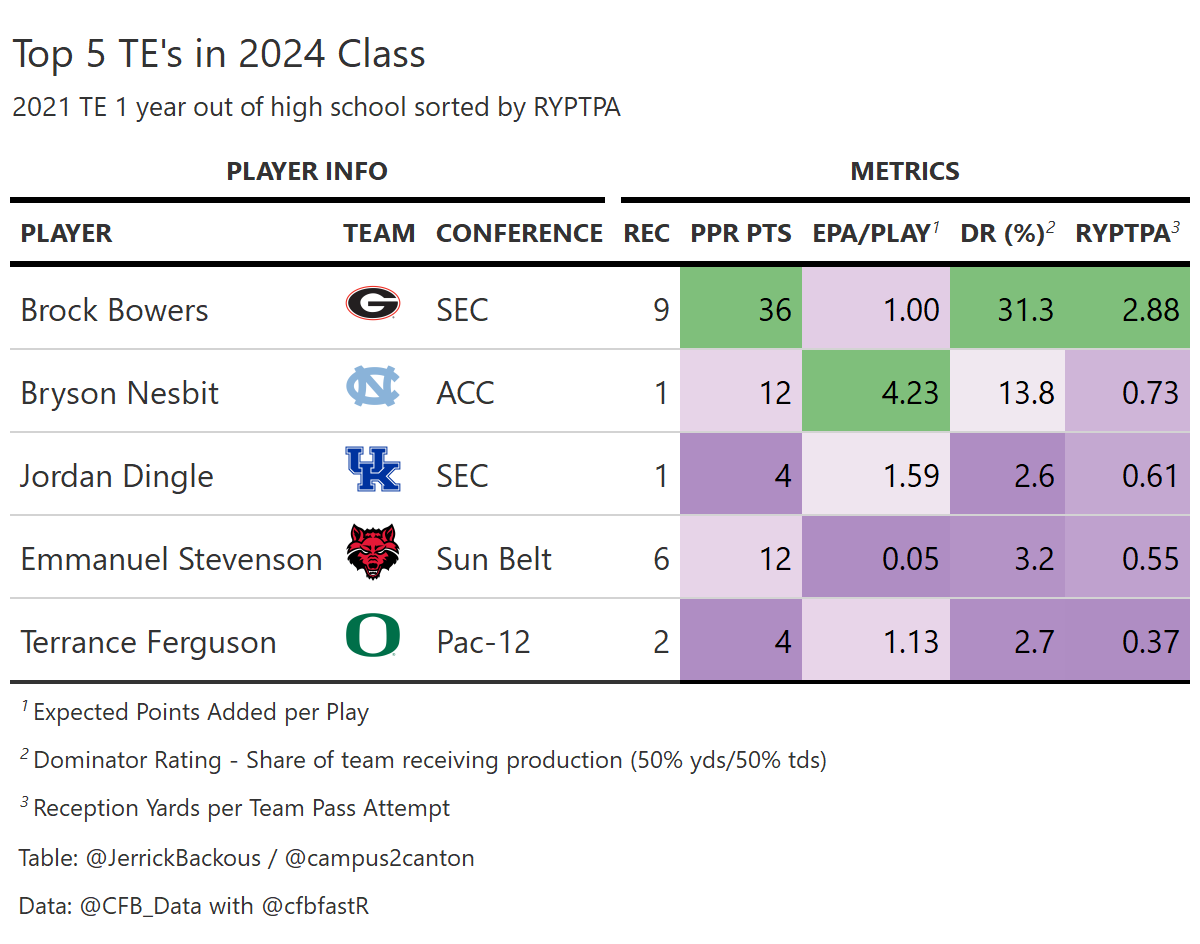Click Ferguson's purple 0.37 RYPTPA cell
Image resolution: width=1200 pixels, height=944 pixels.
click(1127, 641)
